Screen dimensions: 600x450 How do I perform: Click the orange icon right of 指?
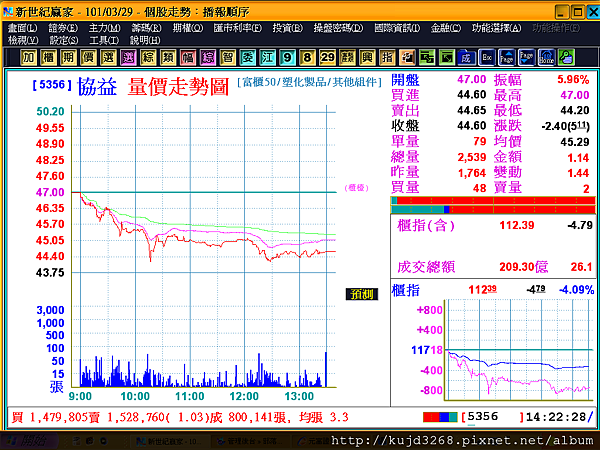(407, 58)
